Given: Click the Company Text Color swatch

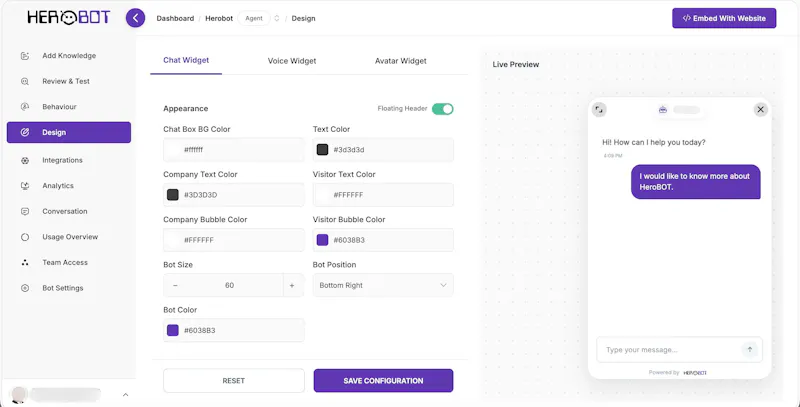Looking at the screenshot, I should (173, 194).
